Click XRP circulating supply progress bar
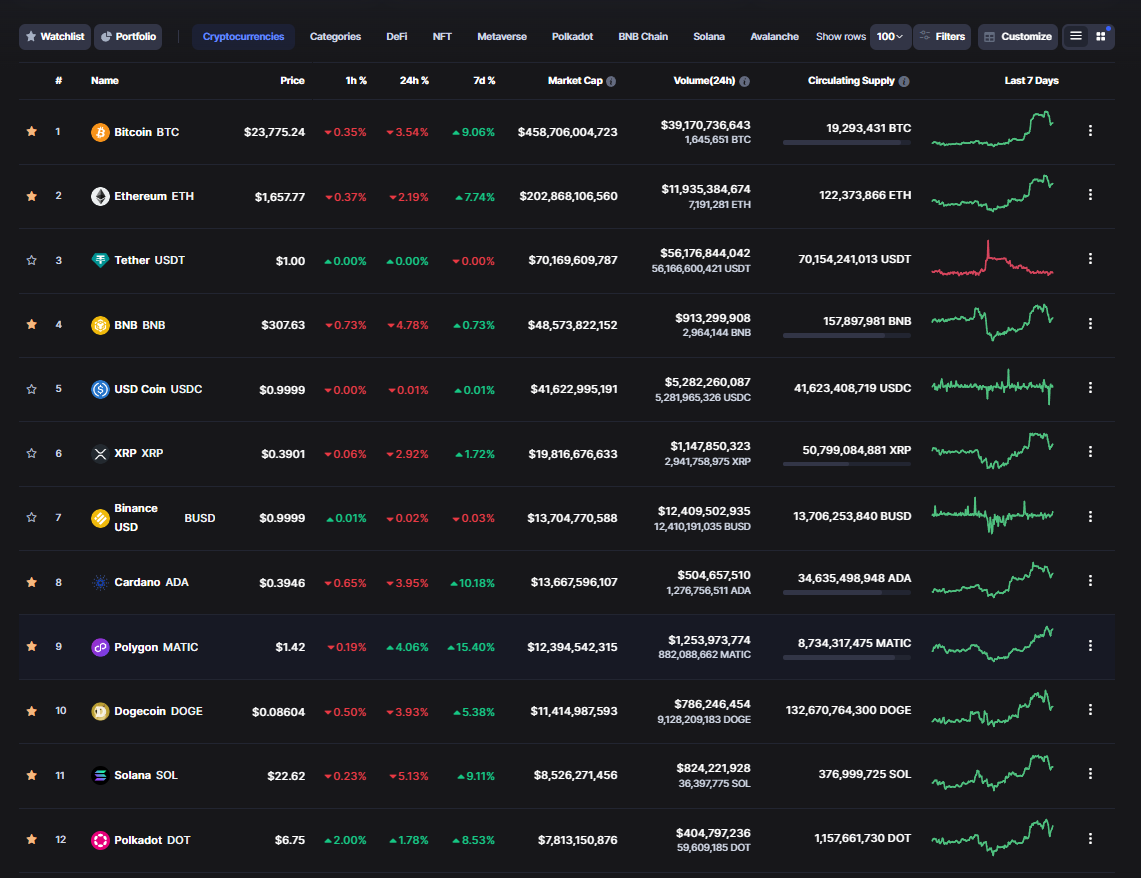This screenshot has width=1141, height=878. click(847, 464)
